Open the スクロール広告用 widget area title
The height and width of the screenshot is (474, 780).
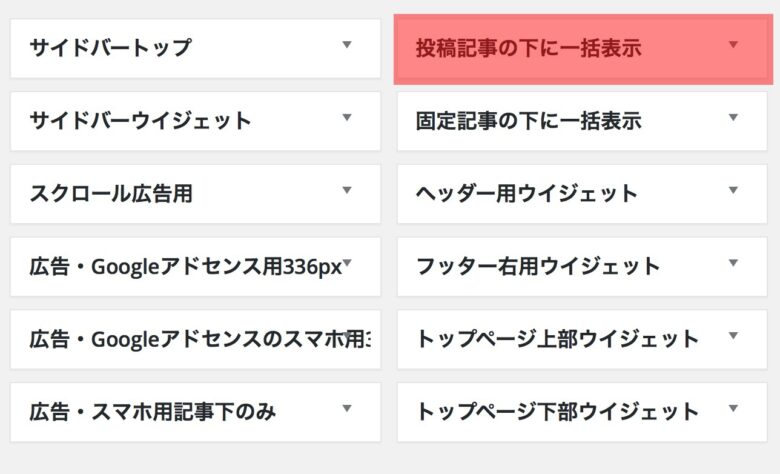click(x=111, y=193)
